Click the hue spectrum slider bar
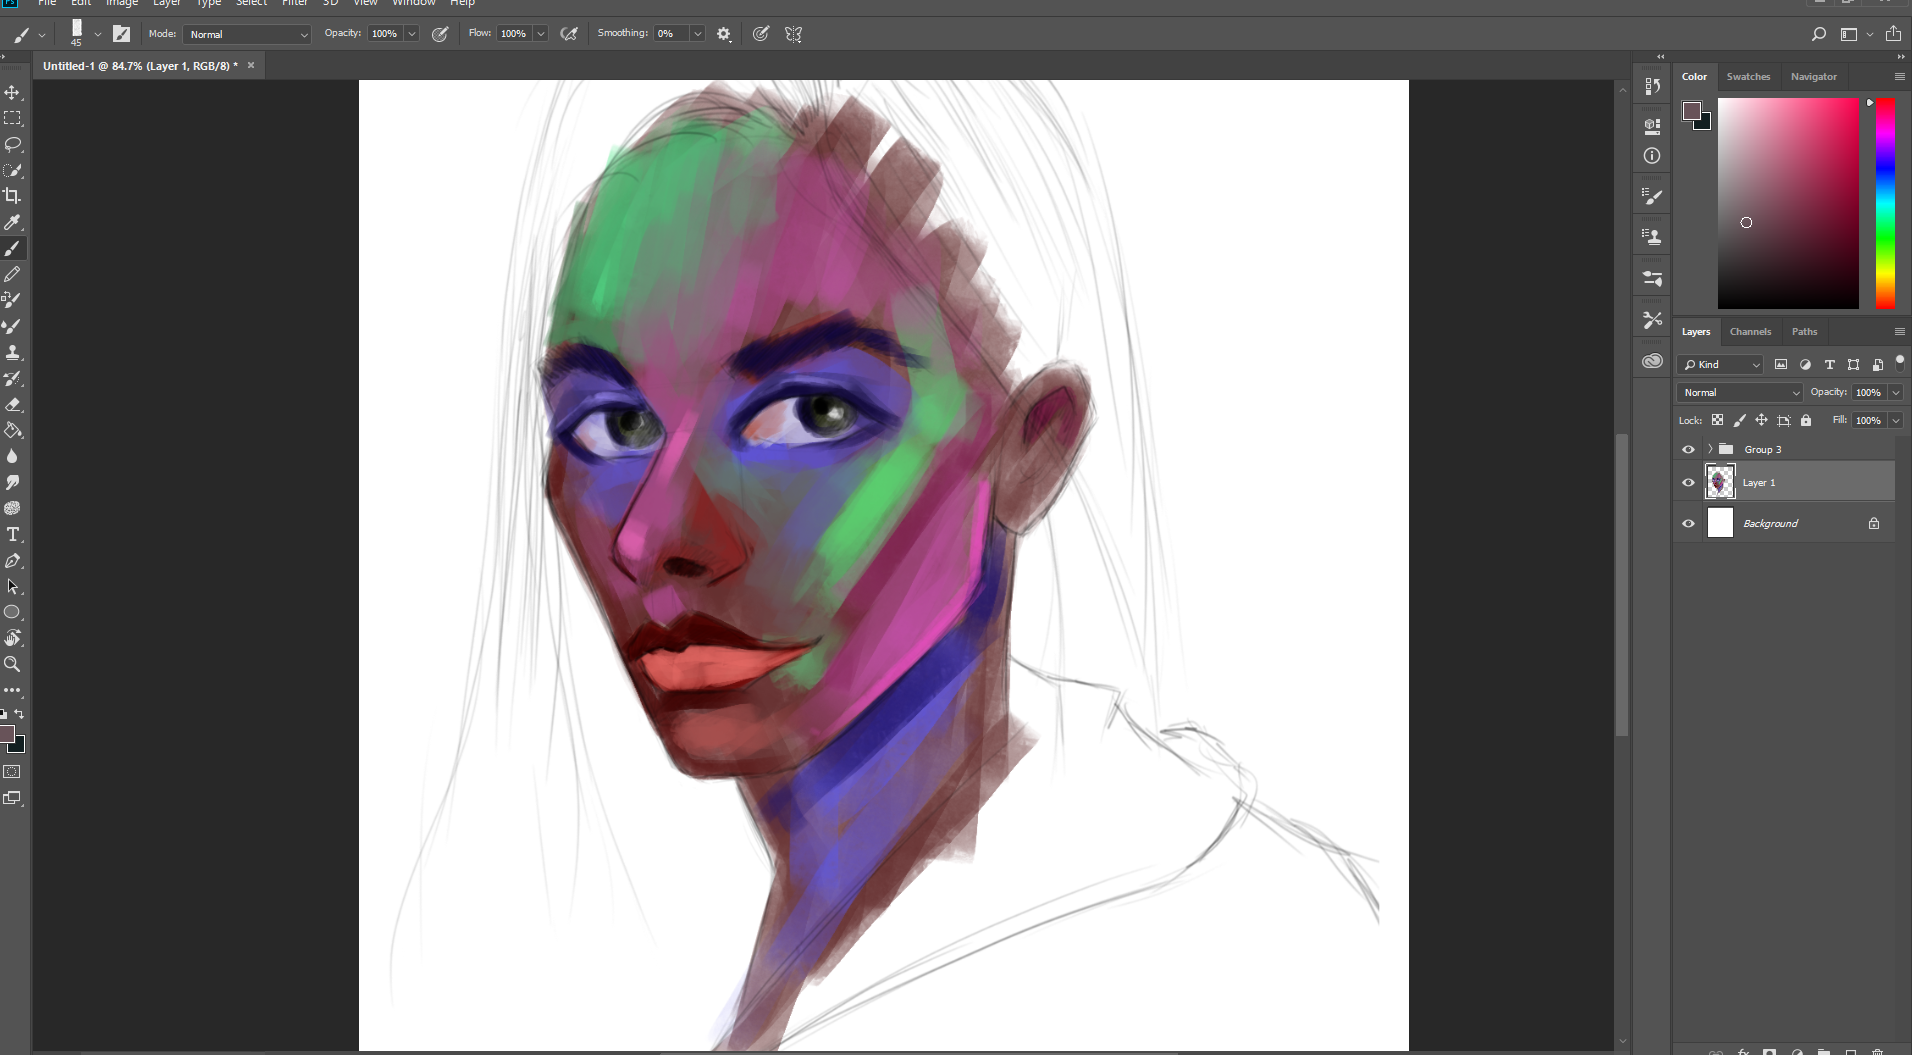1912x1055 pixels. pos(1885,203)
